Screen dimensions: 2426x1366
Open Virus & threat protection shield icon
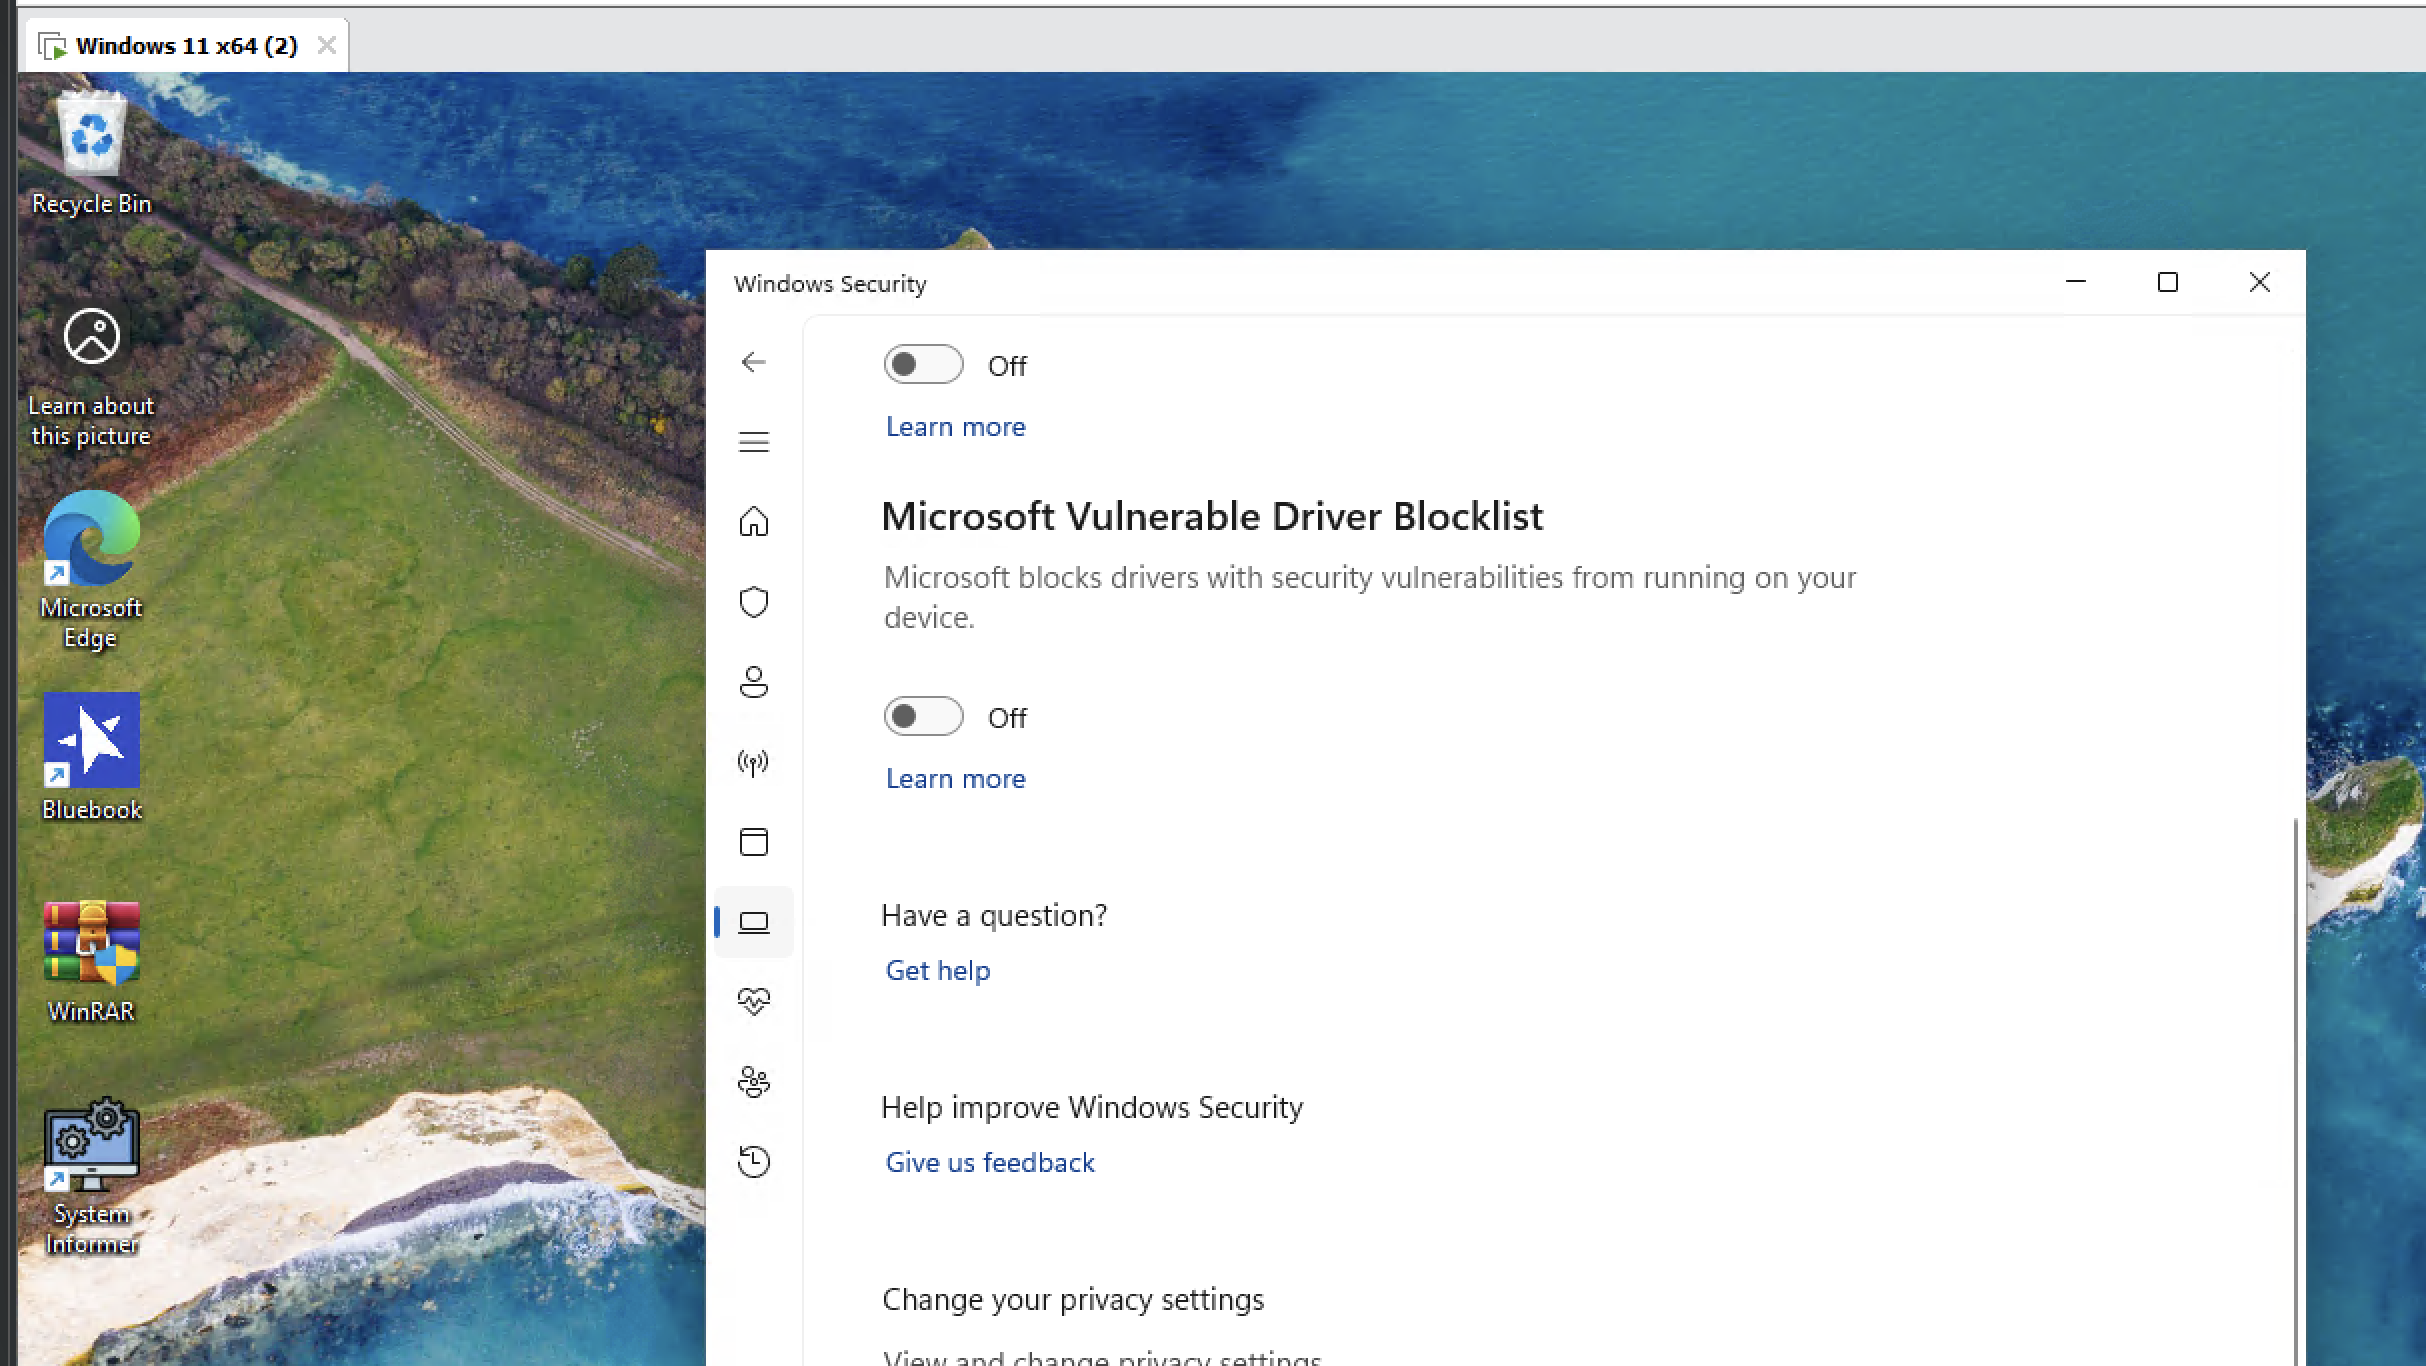point(753,602)
